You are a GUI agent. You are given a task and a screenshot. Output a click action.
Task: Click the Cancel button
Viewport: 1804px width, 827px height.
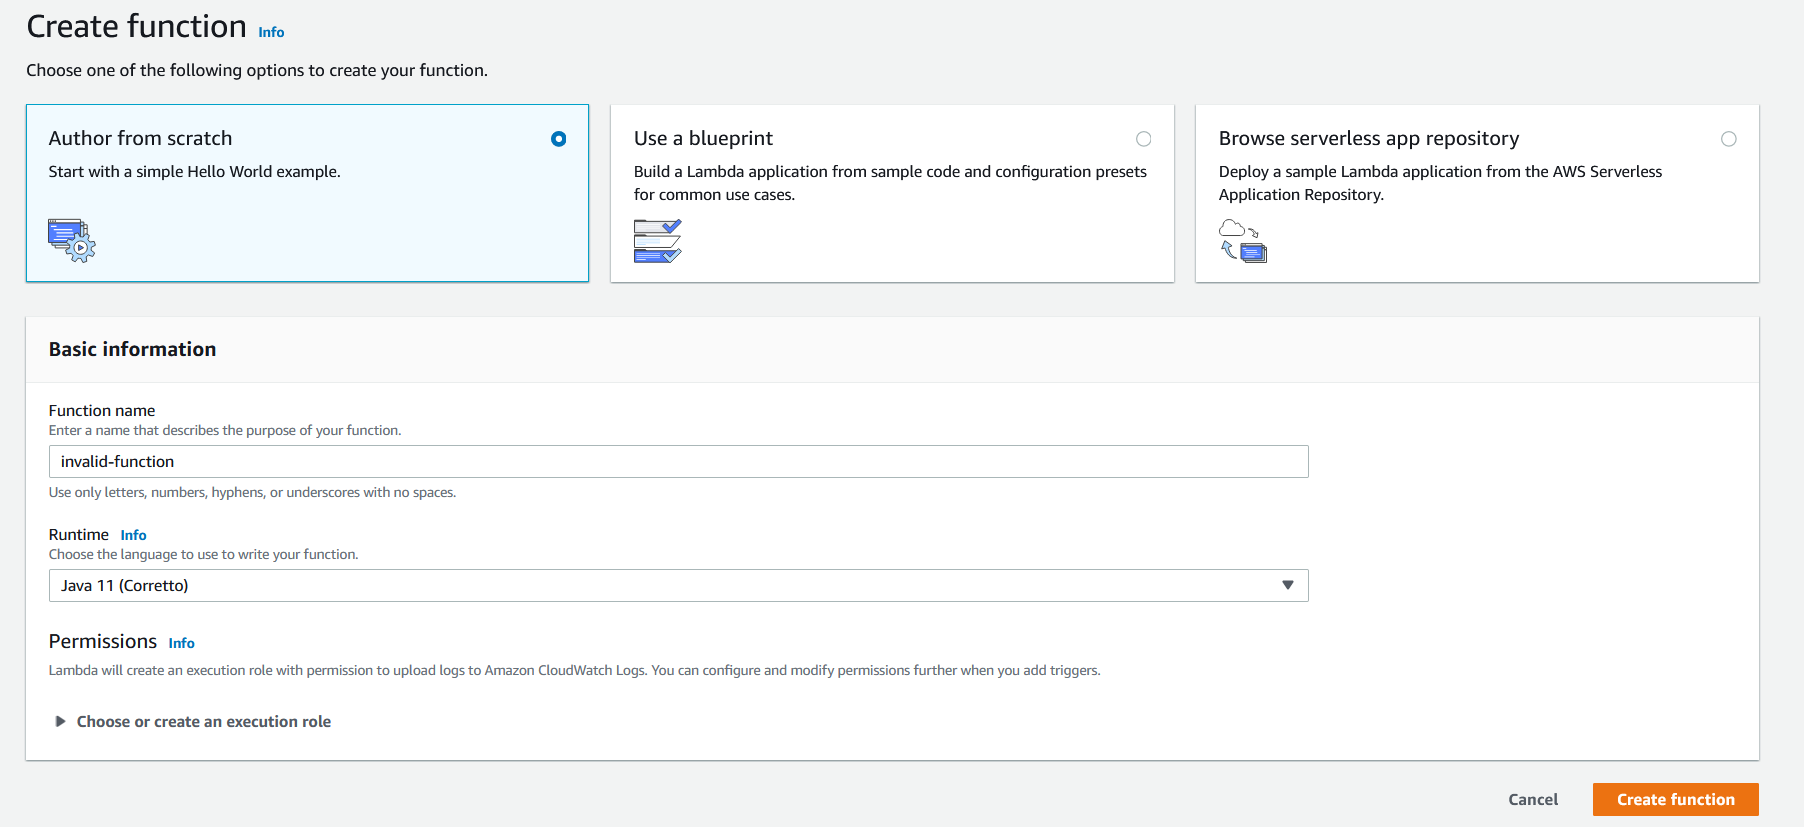1533,800
